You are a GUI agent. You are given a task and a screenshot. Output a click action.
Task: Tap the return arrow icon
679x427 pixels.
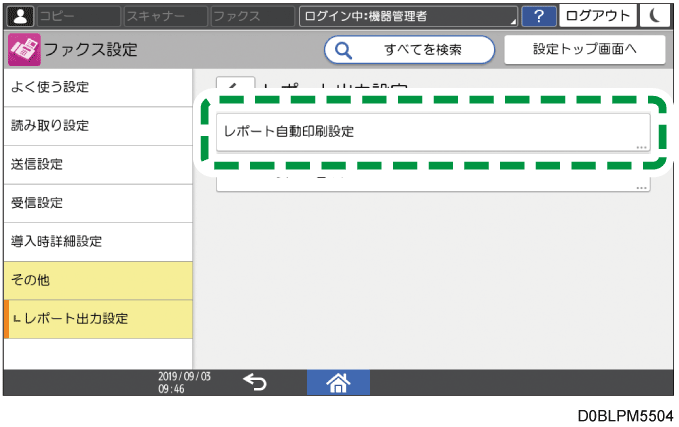tap(255, 382)
